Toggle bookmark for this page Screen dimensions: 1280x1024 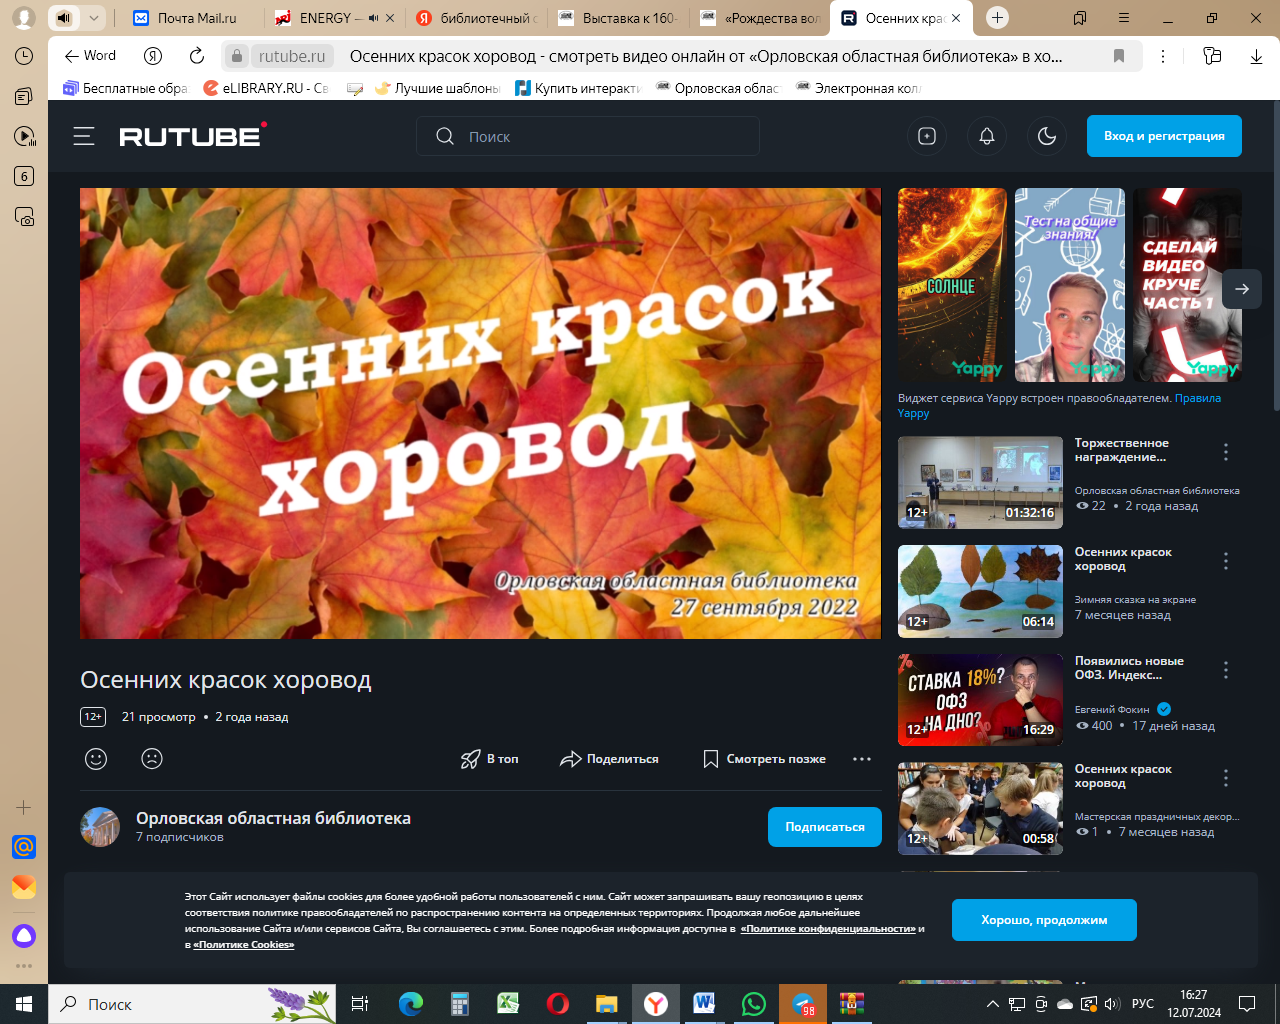(1119, 56)
